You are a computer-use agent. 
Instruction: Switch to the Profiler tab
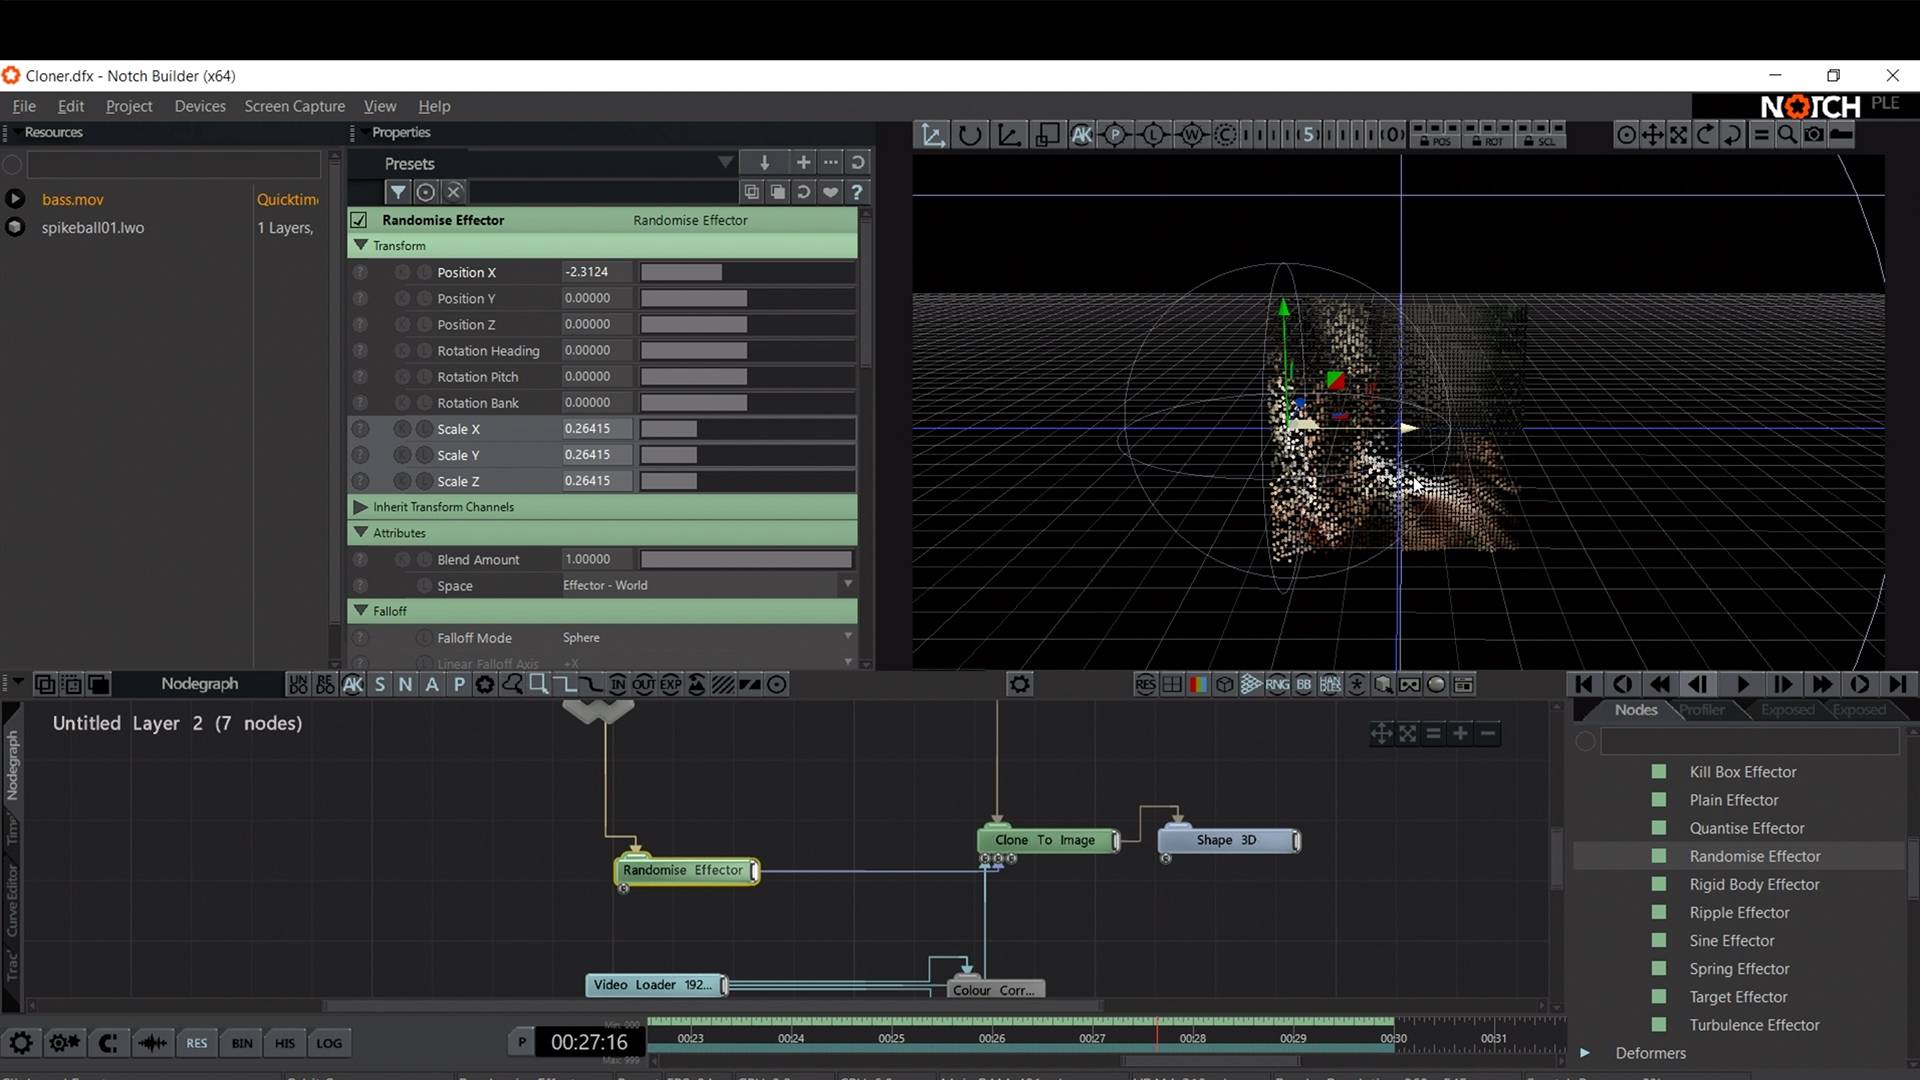point(1702,710)
